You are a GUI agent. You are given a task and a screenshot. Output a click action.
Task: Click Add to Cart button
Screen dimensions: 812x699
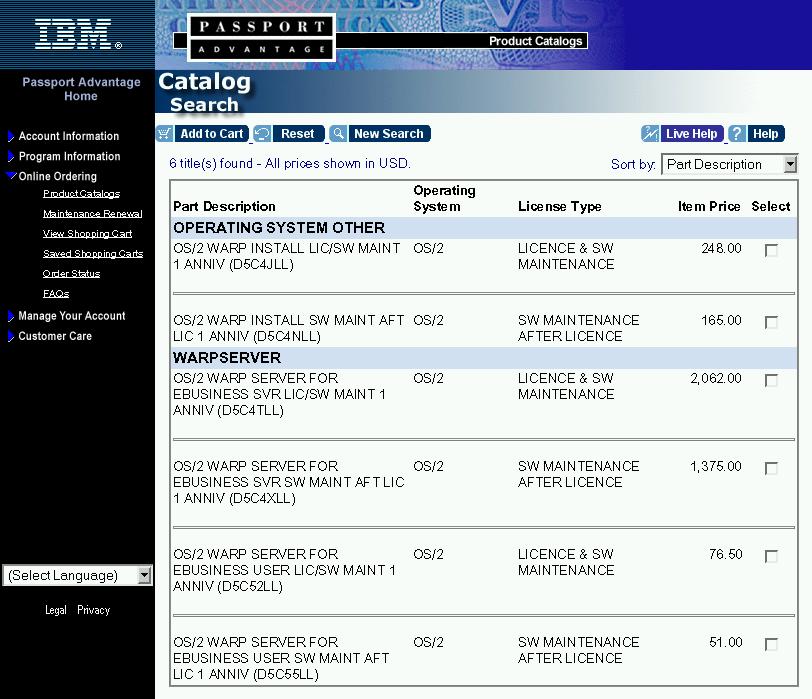point(211,134)
